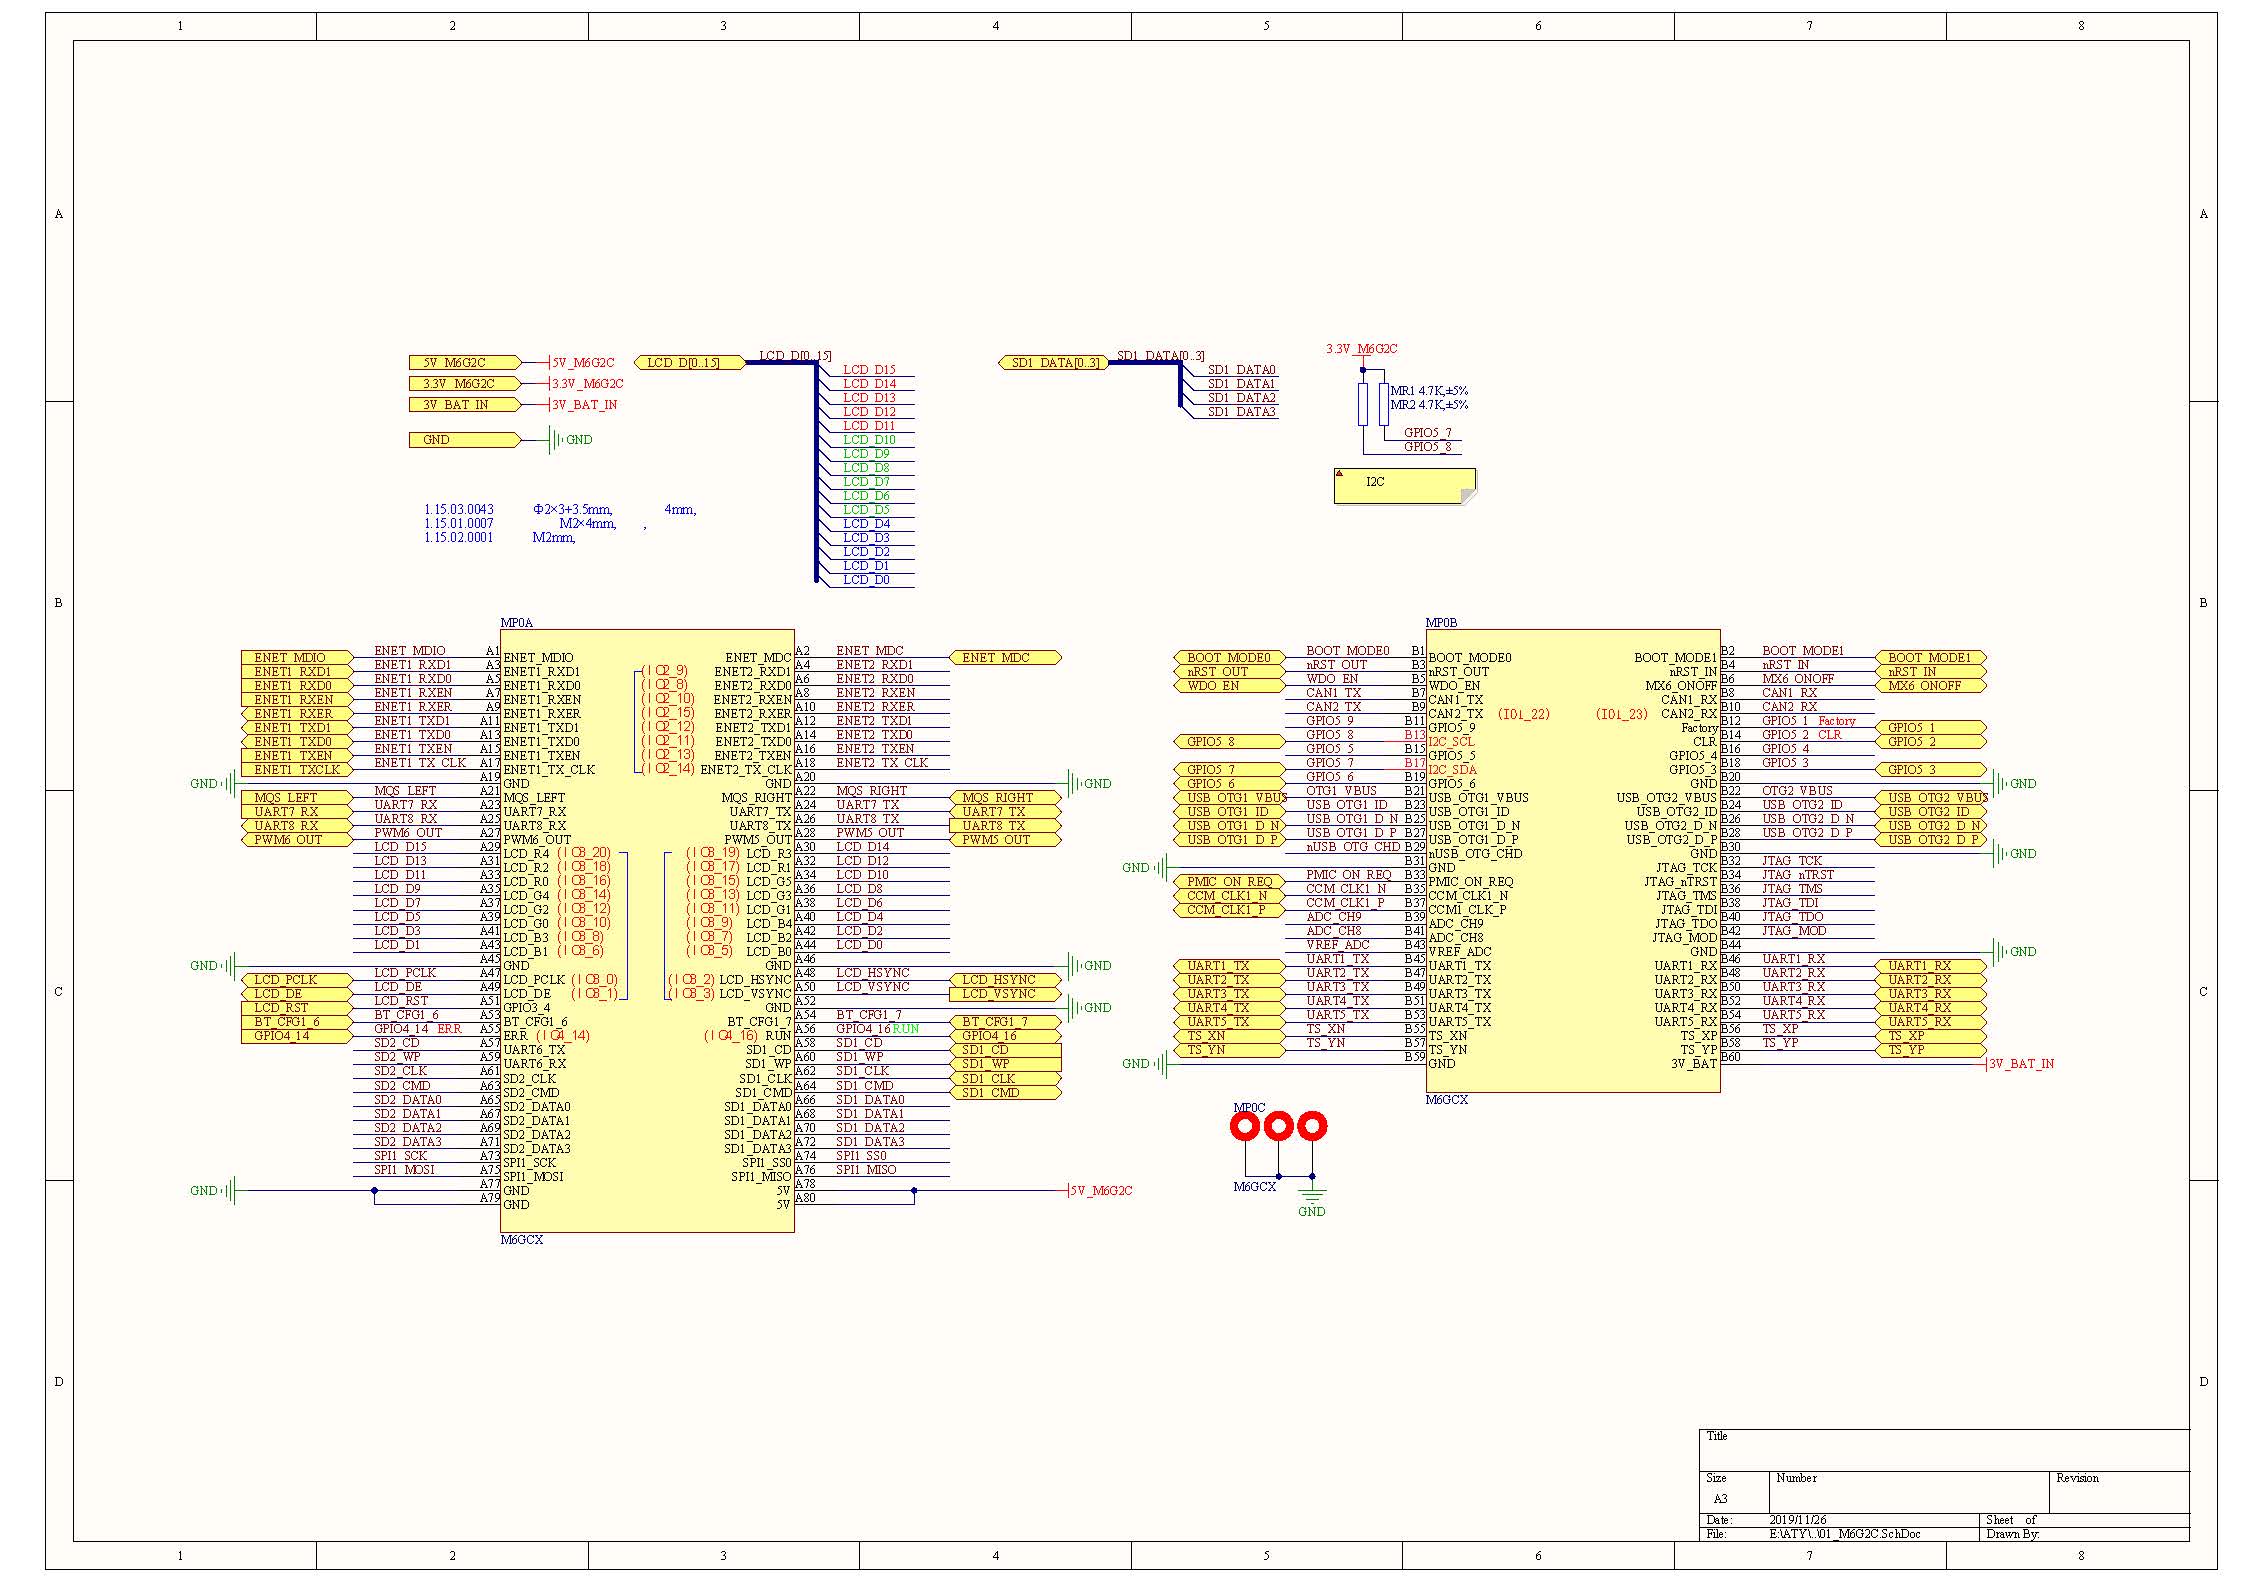2267x1584 pixels.
Task: Click the PMIC_ON_REQ yellow port
Action: click(1228, 882)
